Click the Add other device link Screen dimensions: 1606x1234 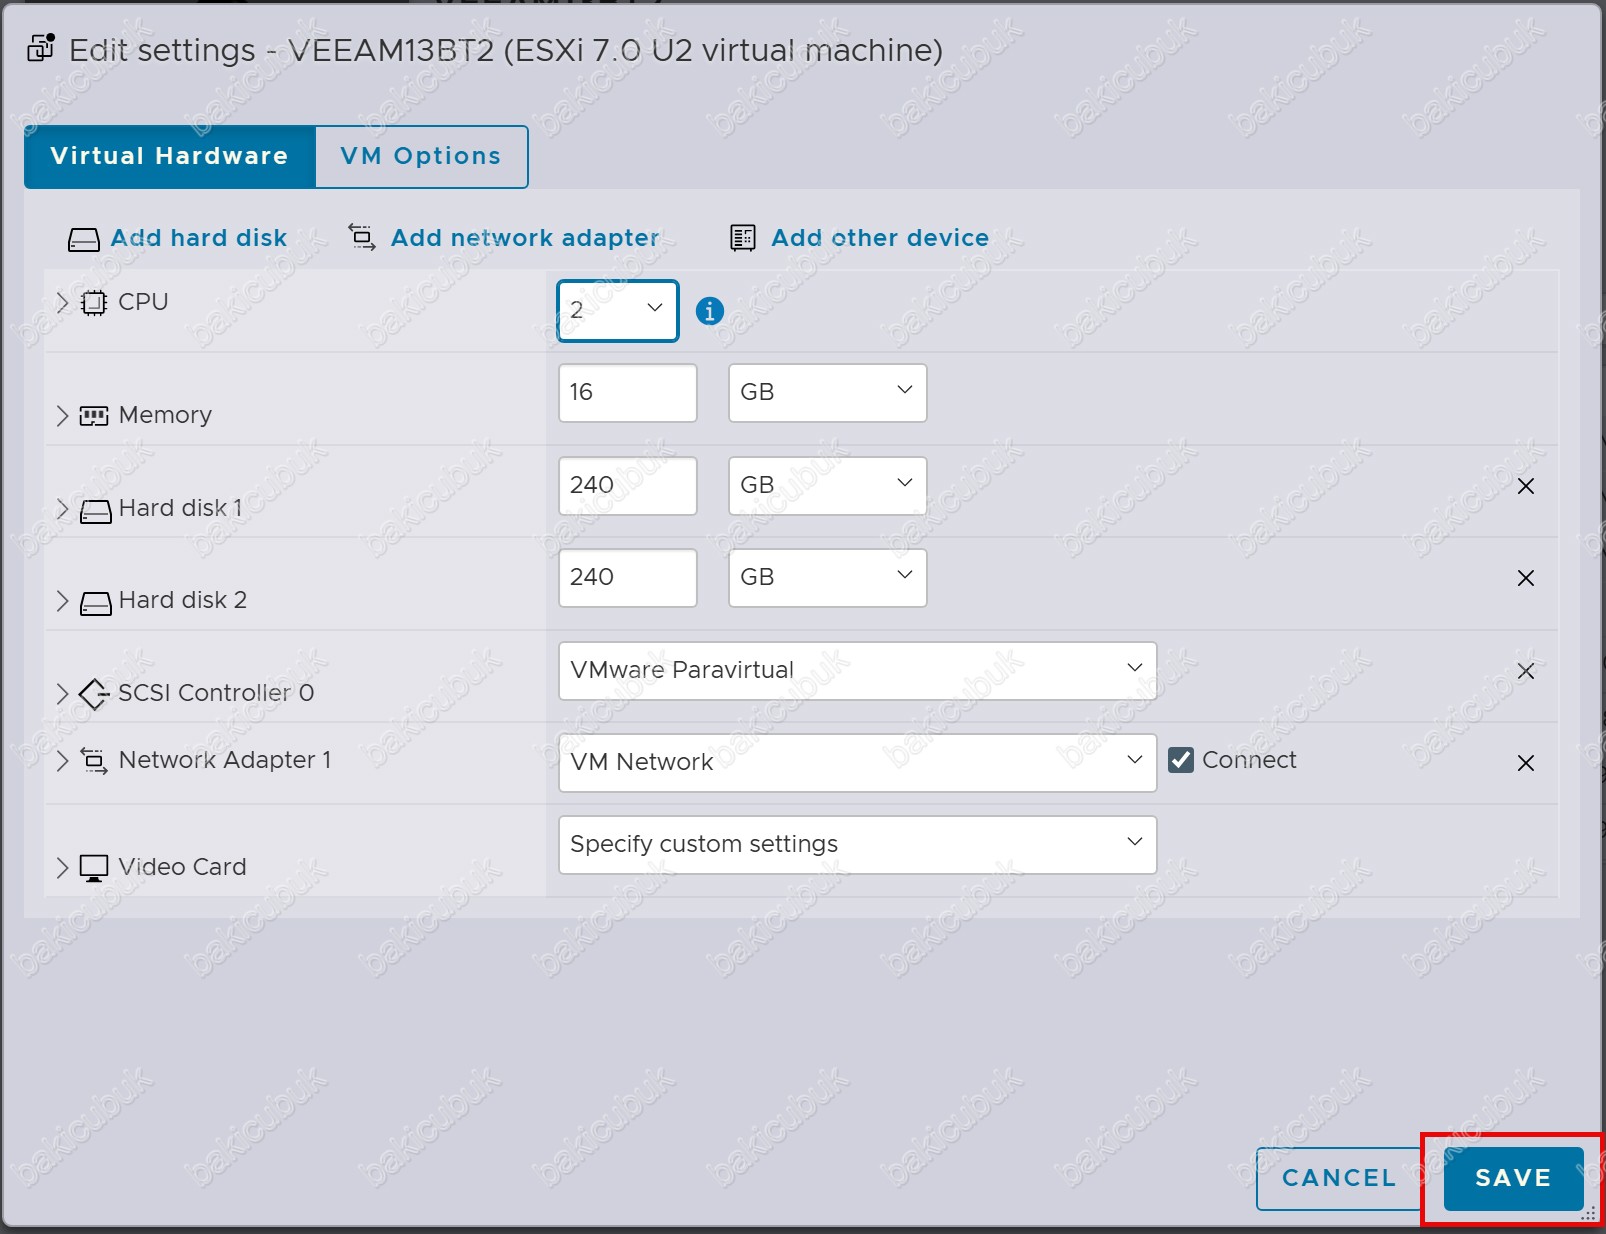tap(880, 238)
